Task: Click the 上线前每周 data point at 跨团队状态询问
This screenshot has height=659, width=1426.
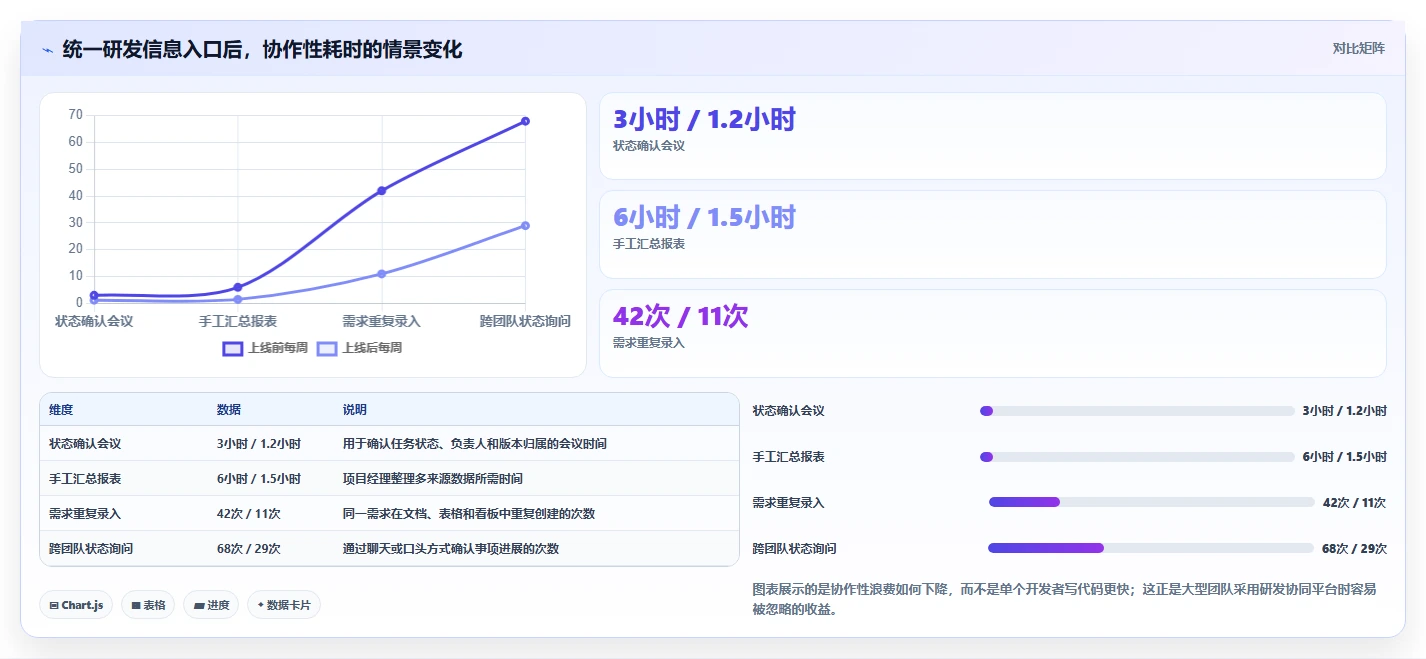Action: click(x=525, y=121)
